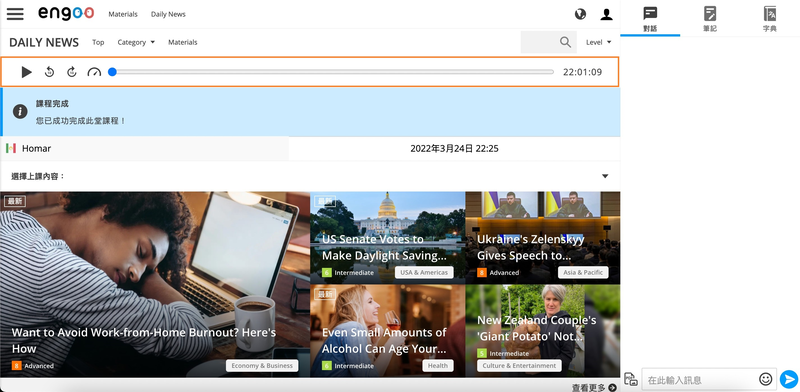Image resolution: width=800 pixels, height=392 pixels.
Task: Click the flag icon next to Homar
Action: click(x=11, y=149)
